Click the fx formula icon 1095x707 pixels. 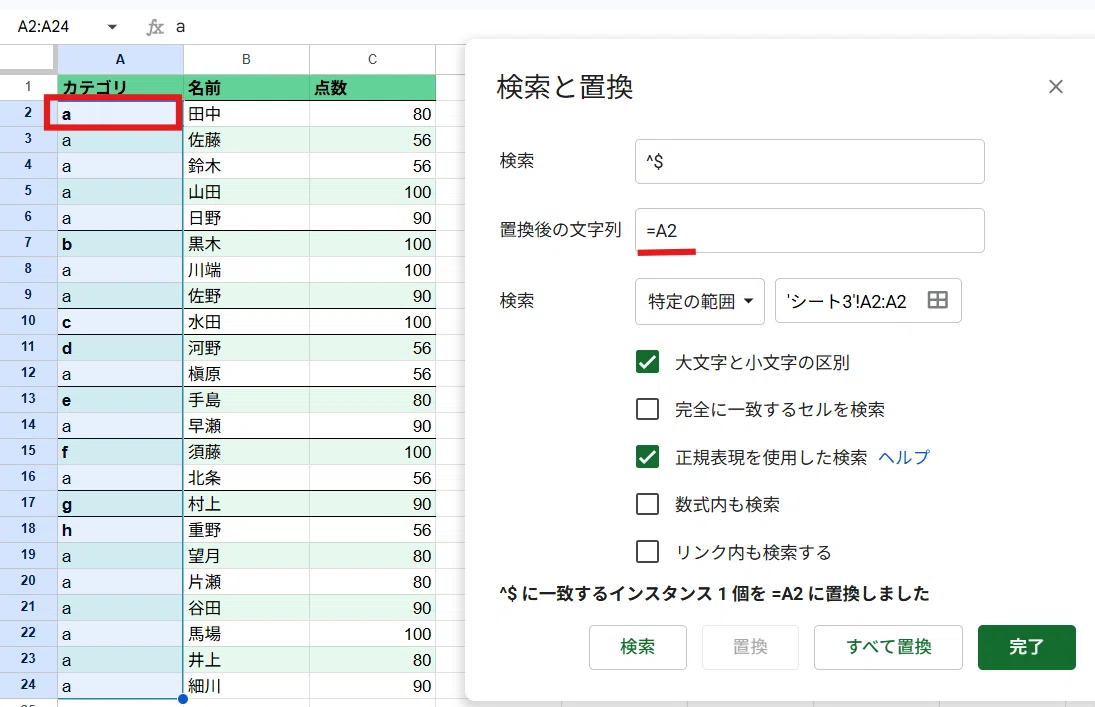click(155, 27)
